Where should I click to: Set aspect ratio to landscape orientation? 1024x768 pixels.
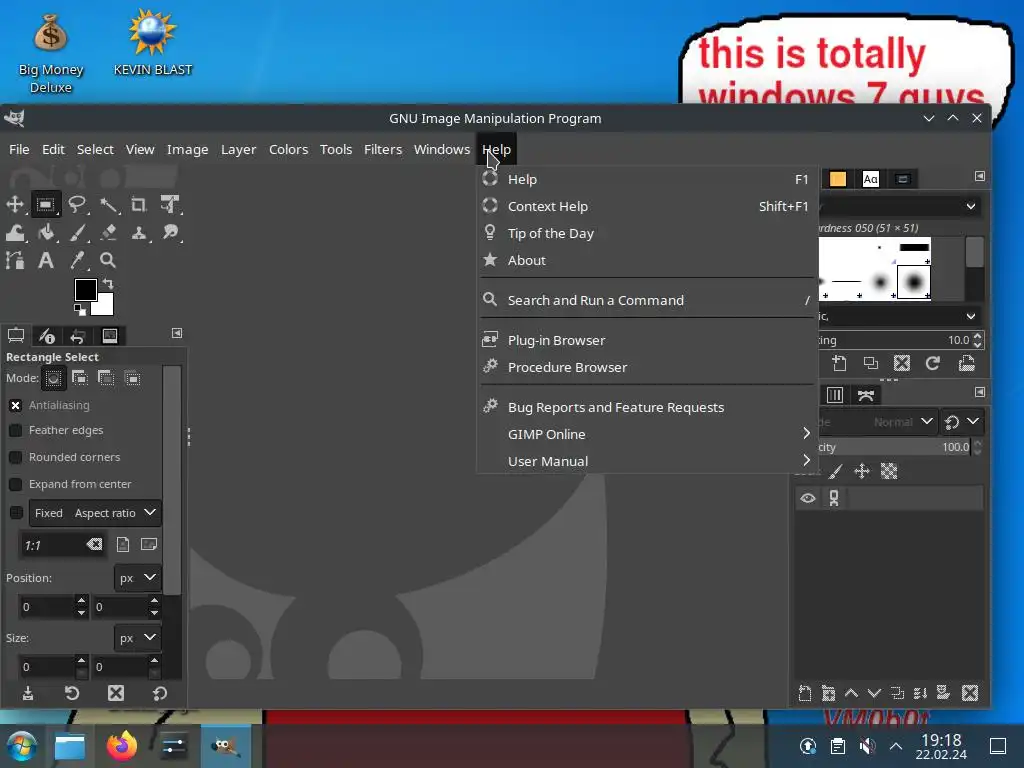coord(149,544)
